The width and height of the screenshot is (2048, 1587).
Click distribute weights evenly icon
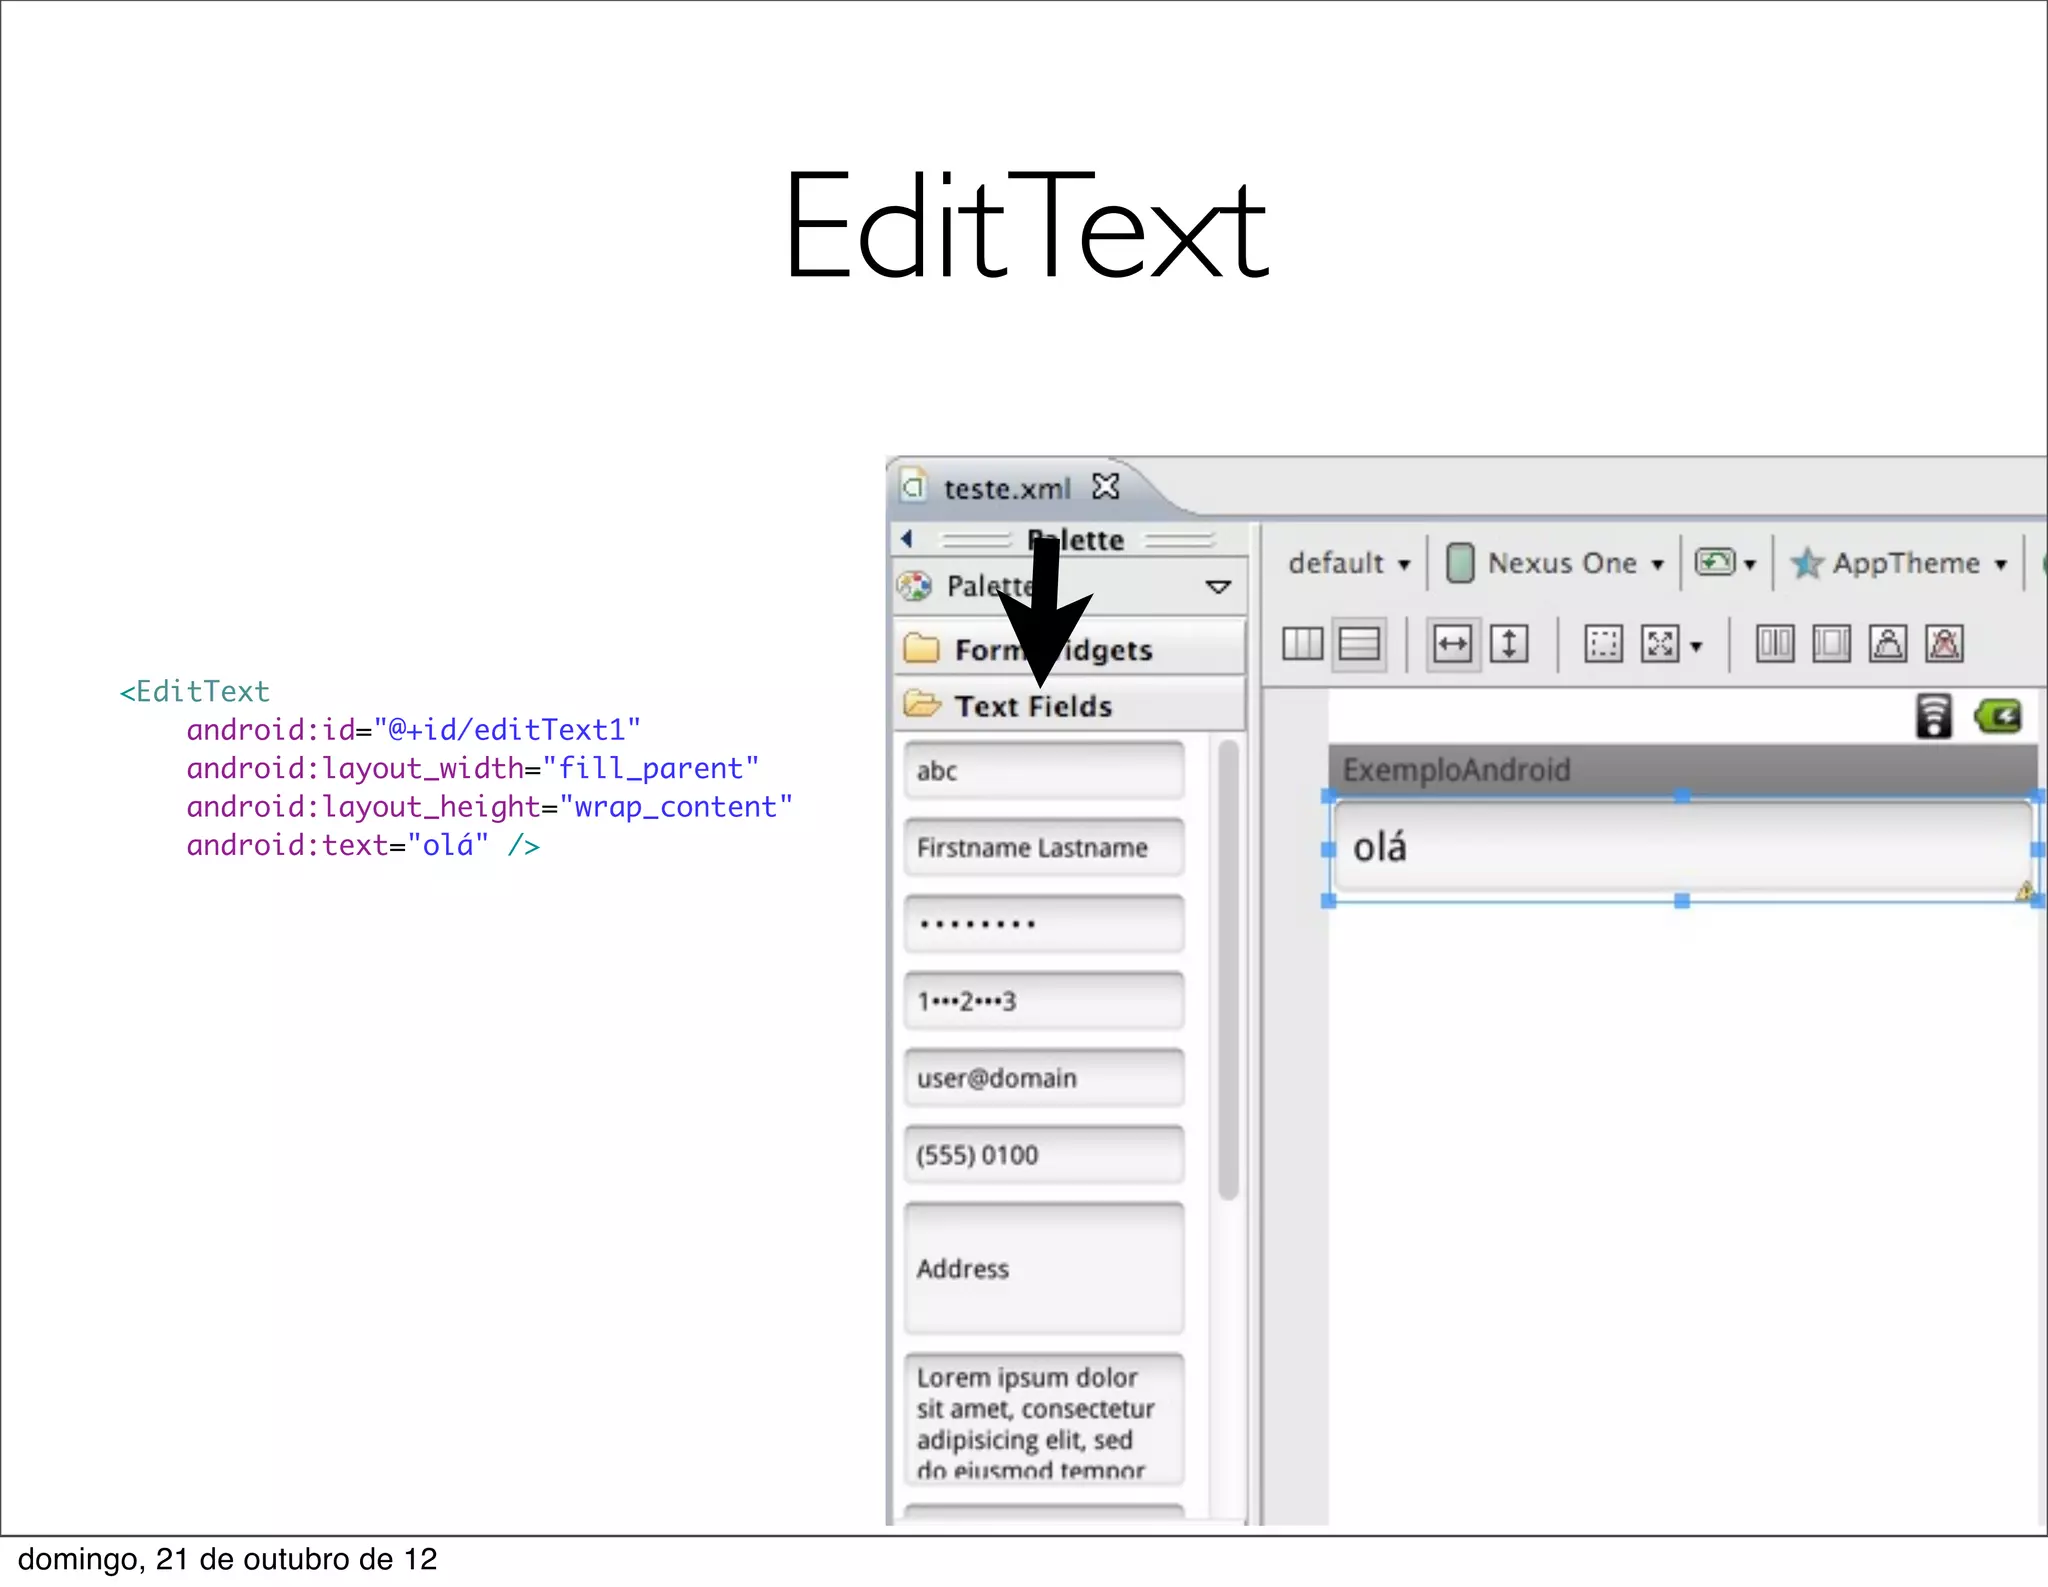click(x=1775, y=644)
